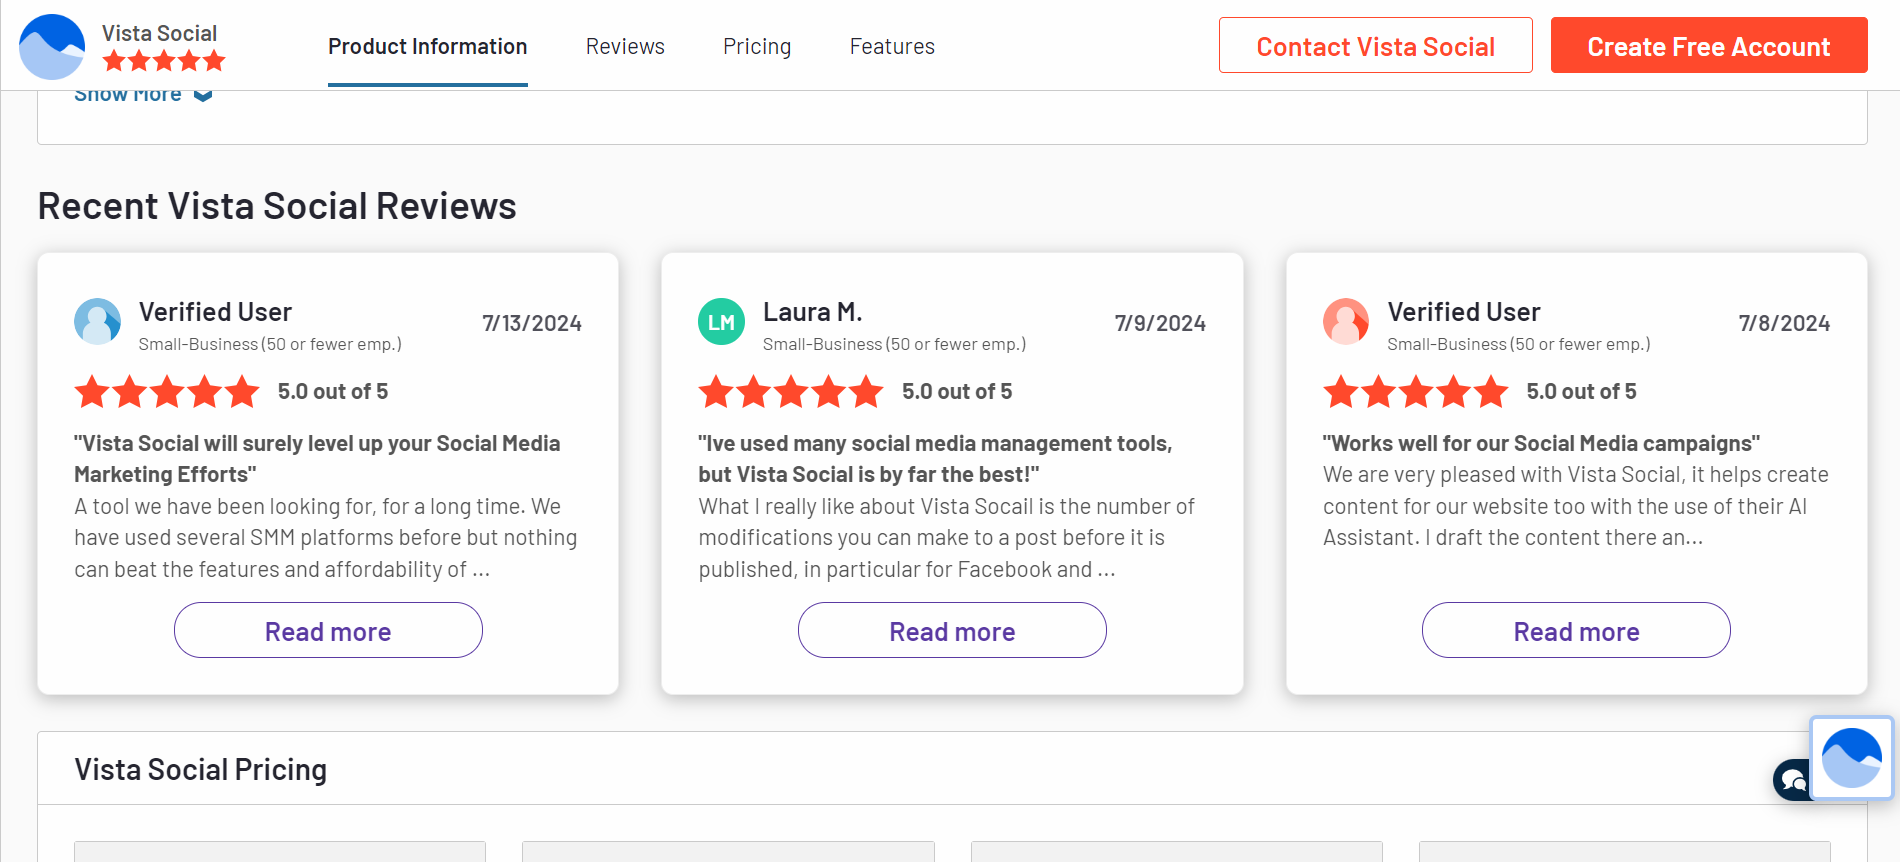Click the blue avatar of 7/13/2024 reviewer
1900x862 pixels.
point(97,322)
